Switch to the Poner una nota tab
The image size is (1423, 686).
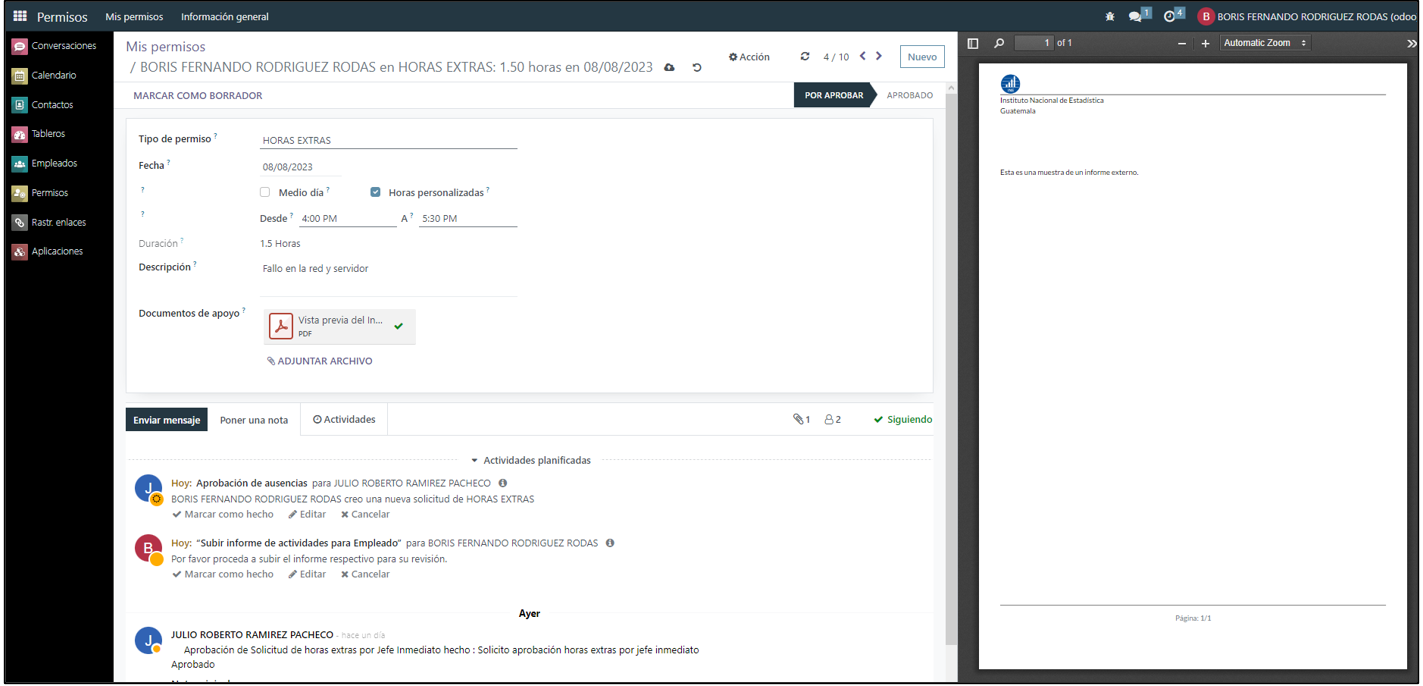click(254, 420)
